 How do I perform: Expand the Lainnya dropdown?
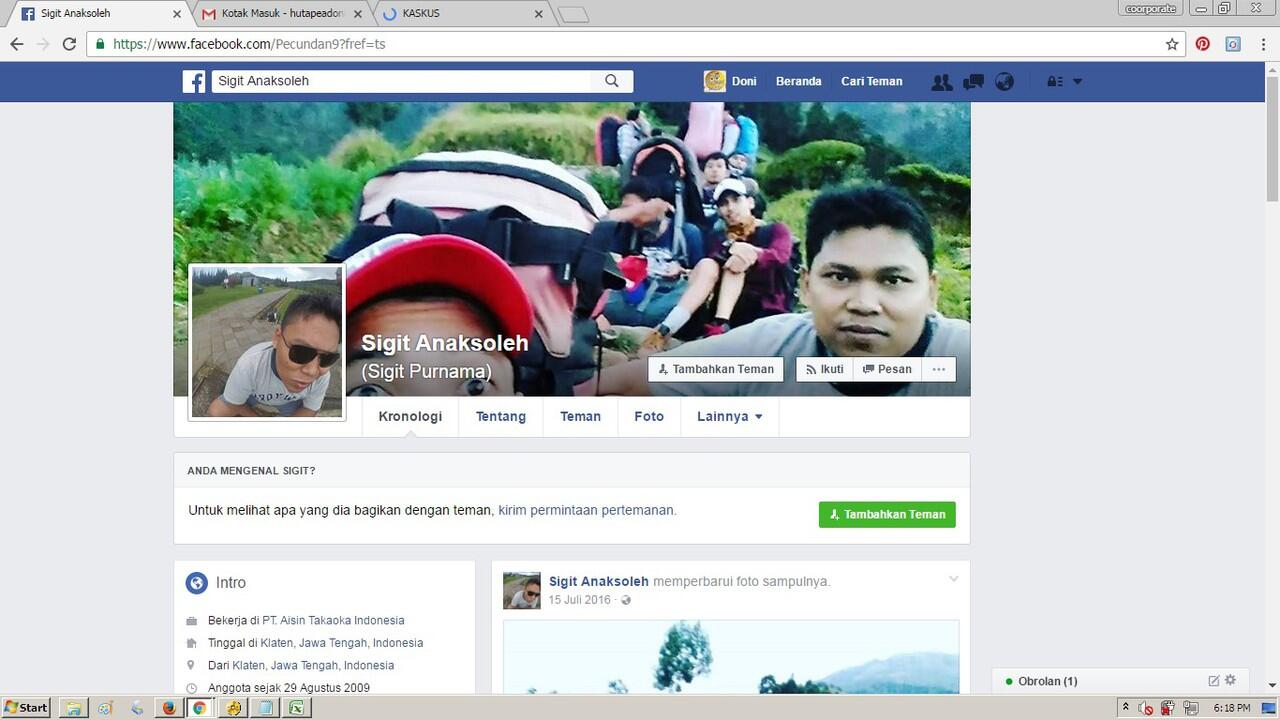[x=730, y=417]
